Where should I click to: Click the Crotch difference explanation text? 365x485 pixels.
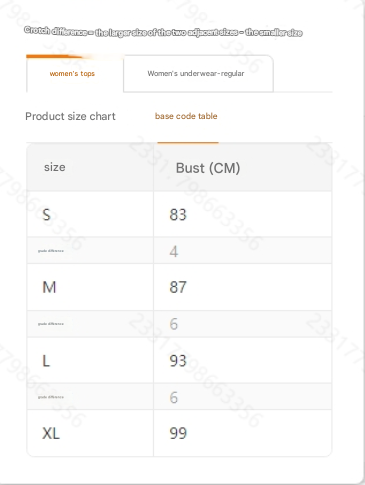[163, 32]
